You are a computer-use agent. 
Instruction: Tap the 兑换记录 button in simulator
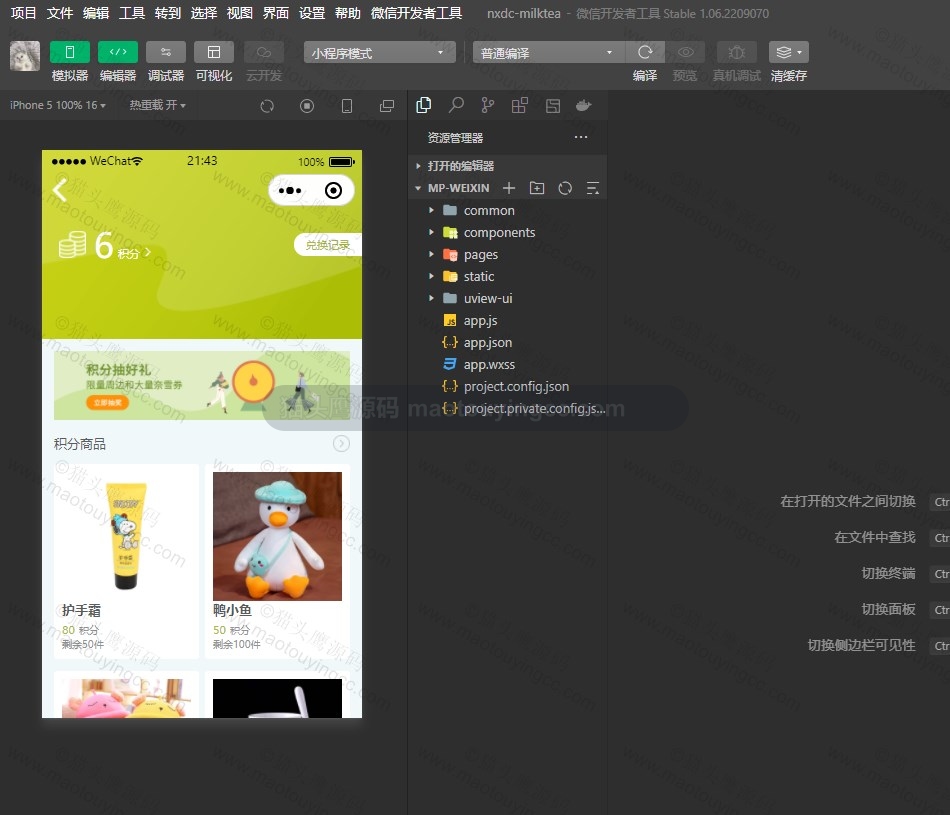[x=328, y=245]
